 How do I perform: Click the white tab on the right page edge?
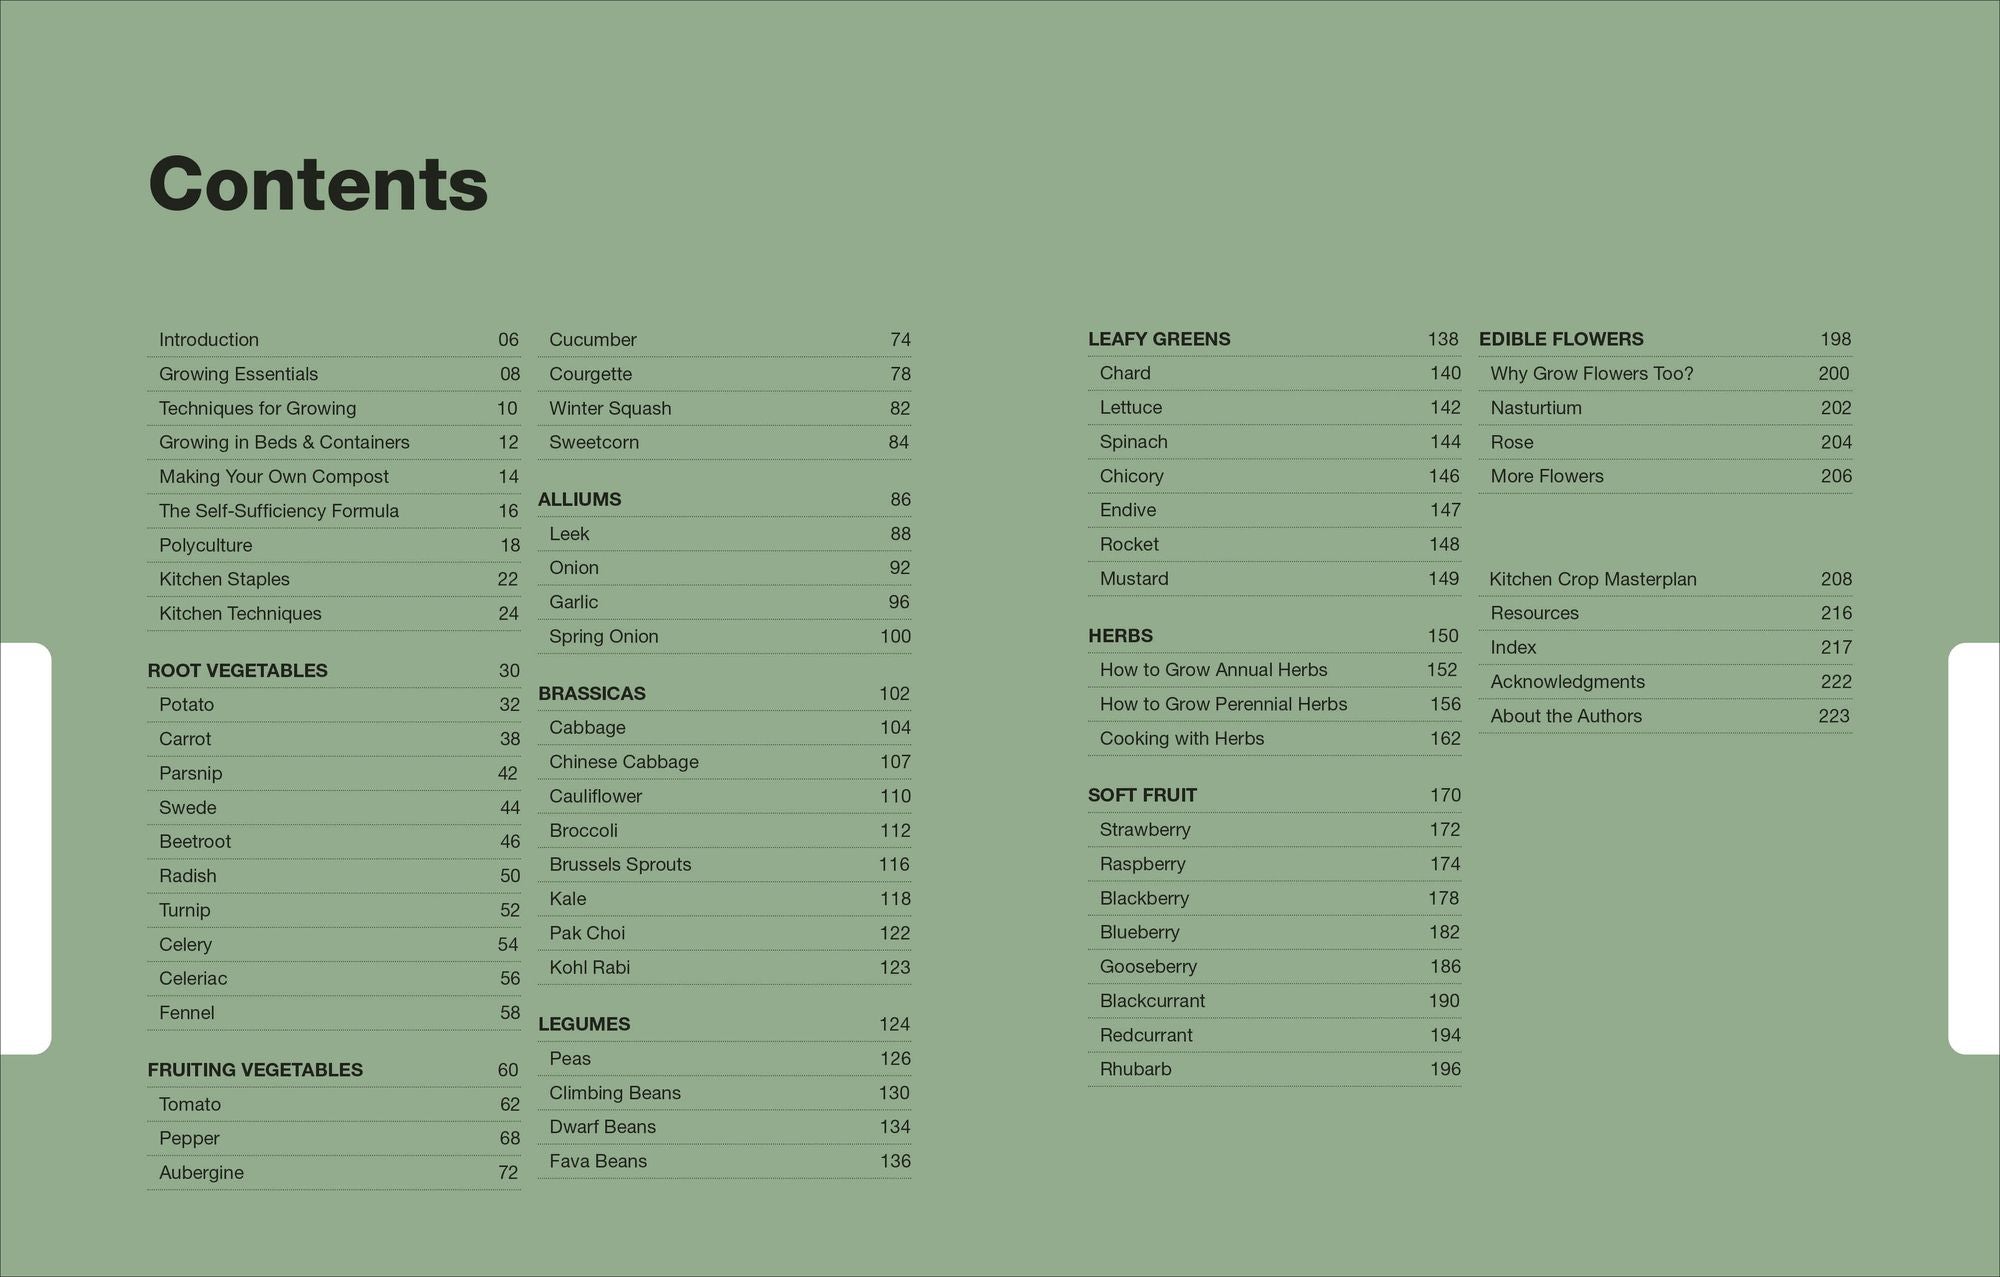[x=1974, y=848]
